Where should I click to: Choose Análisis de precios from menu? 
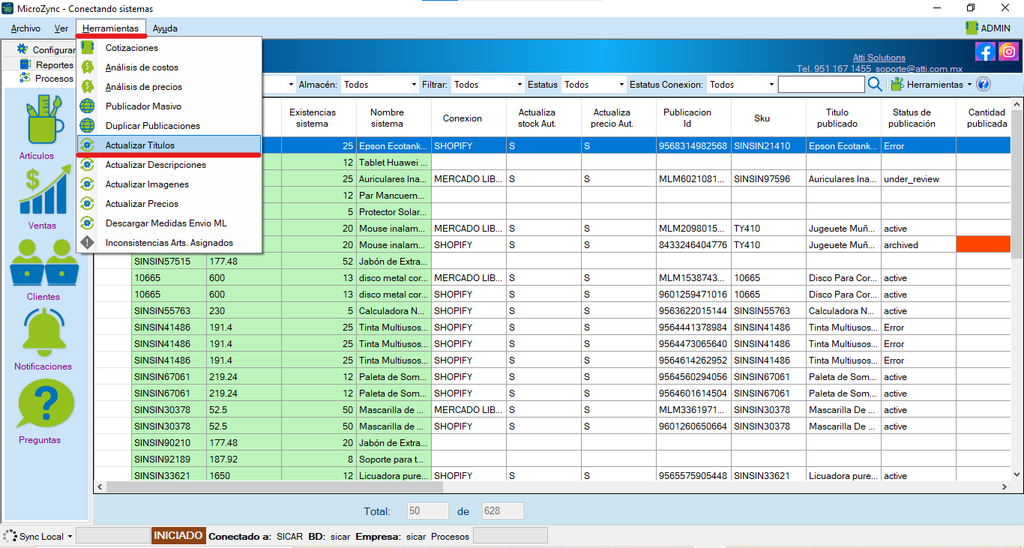[x=168, y=87]
